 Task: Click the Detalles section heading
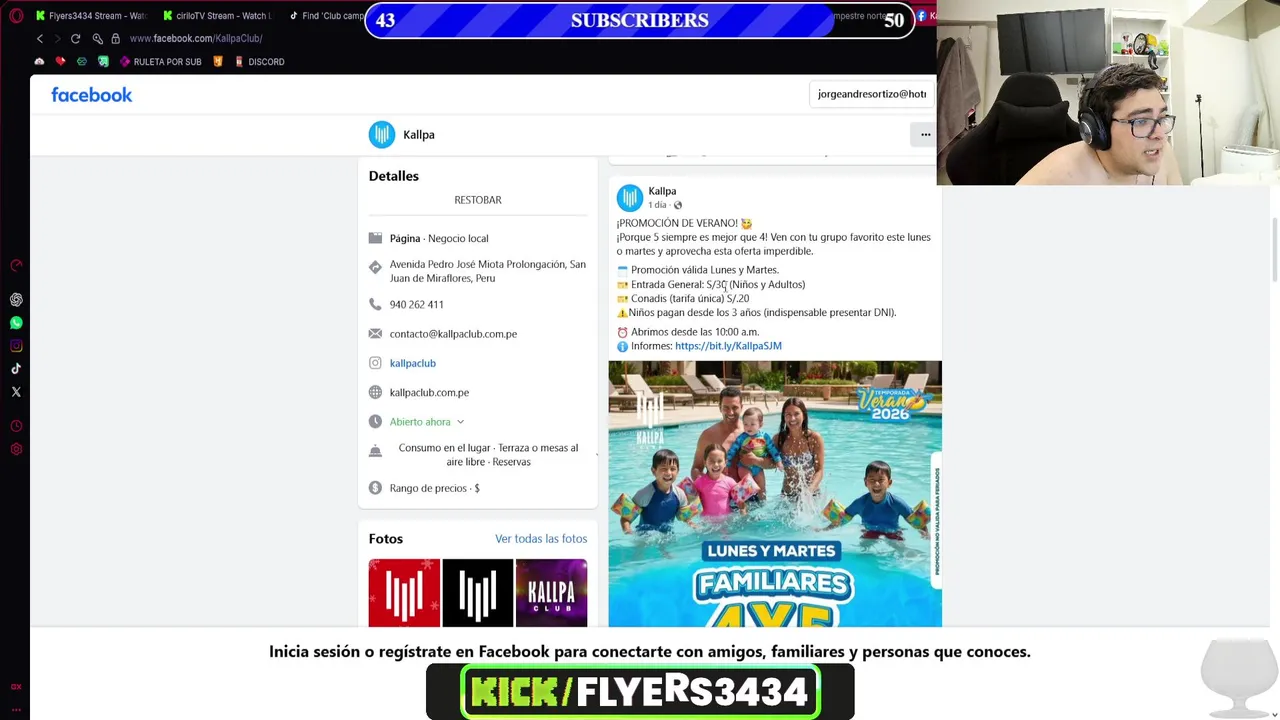394,176
